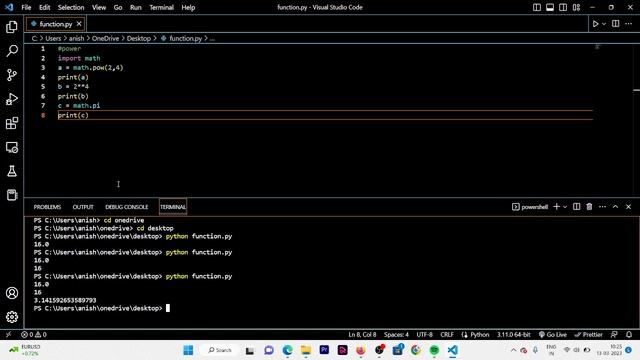Open the Explorer view in activity bar
The height and width of the screenshot is (360, 640).
[12, 27]
